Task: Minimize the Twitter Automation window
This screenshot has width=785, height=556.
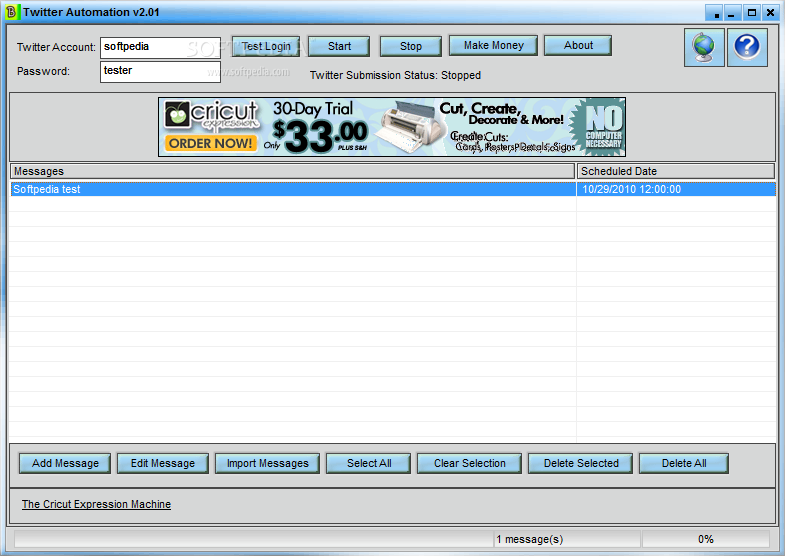Action: click(731, 13)
